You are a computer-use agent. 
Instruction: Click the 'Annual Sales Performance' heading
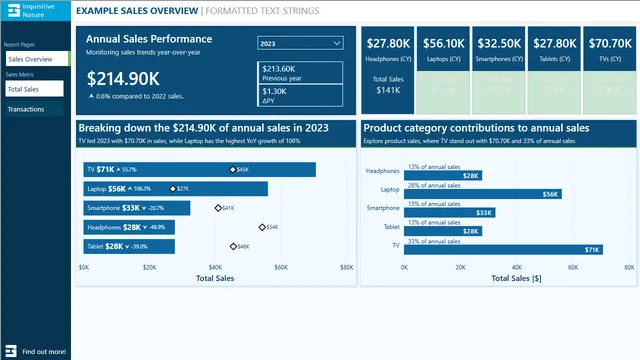pos(149,39)
